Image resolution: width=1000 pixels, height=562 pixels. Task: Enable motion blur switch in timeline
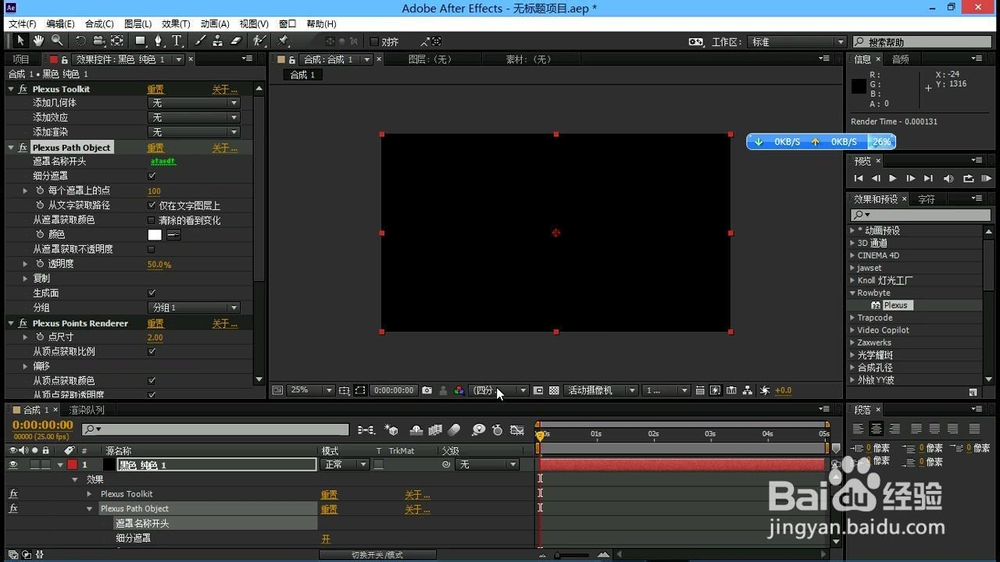pos(454,430)
